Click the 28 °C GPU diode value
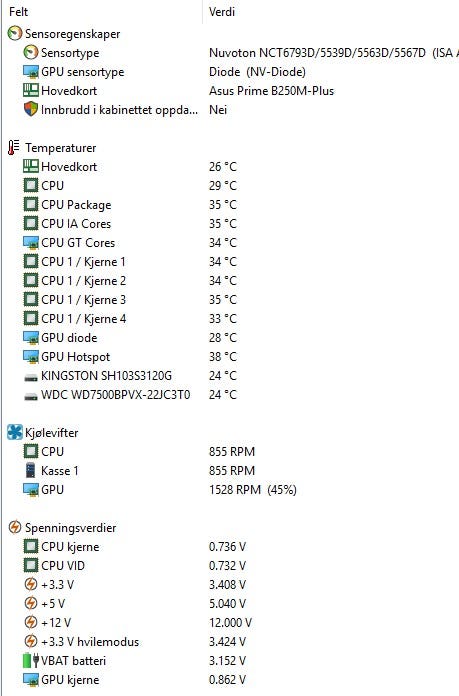The image size is (459, 696). [x=223, y=338]
